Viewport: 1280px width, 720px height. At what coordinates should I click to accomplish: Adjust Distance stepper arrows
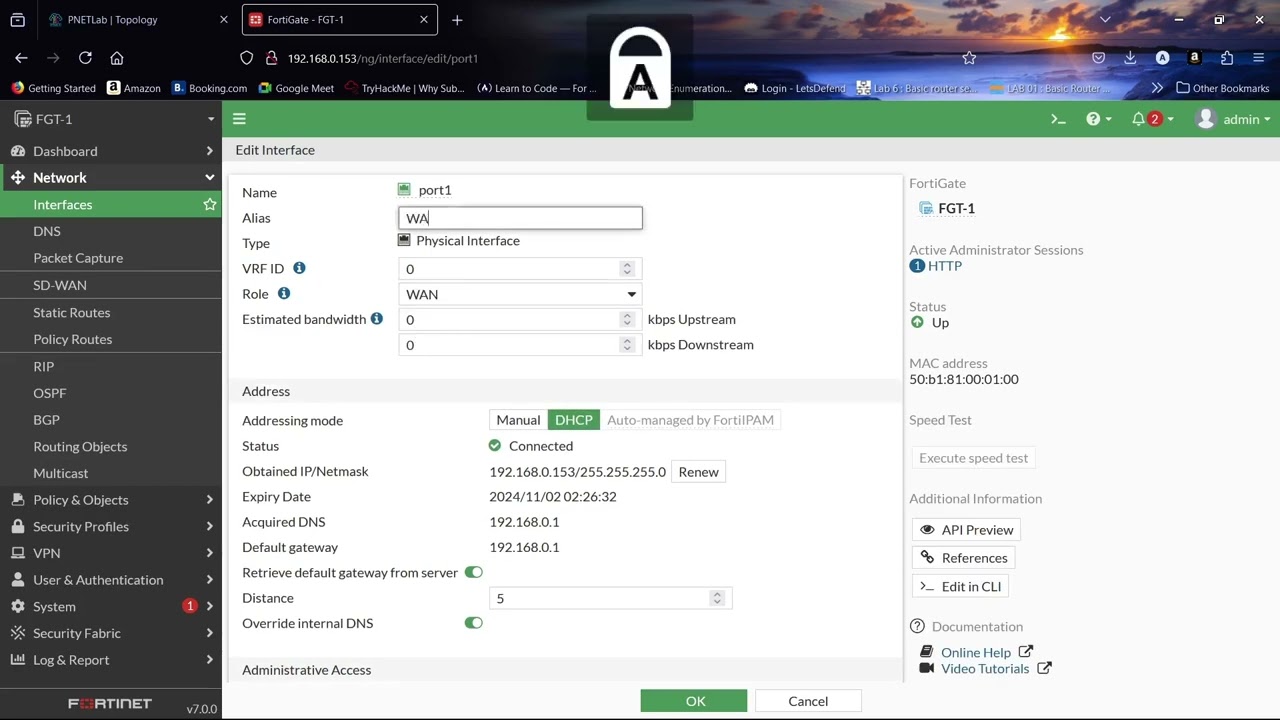pos(717,598)
